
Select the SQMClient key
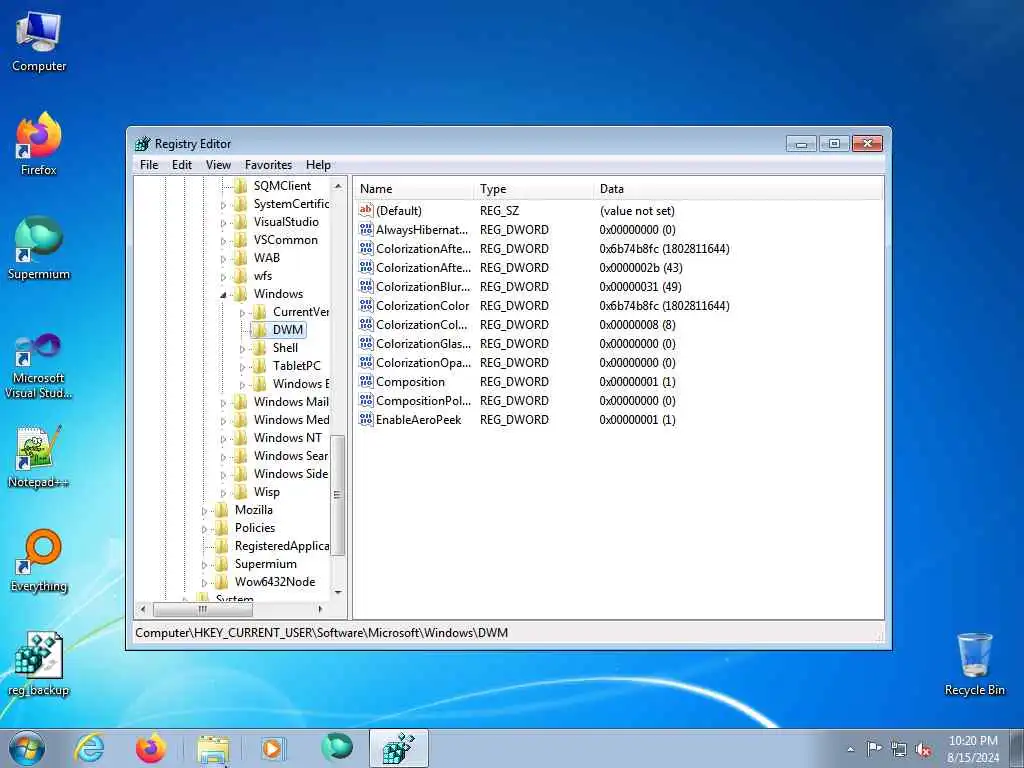(x=282, y=186)
